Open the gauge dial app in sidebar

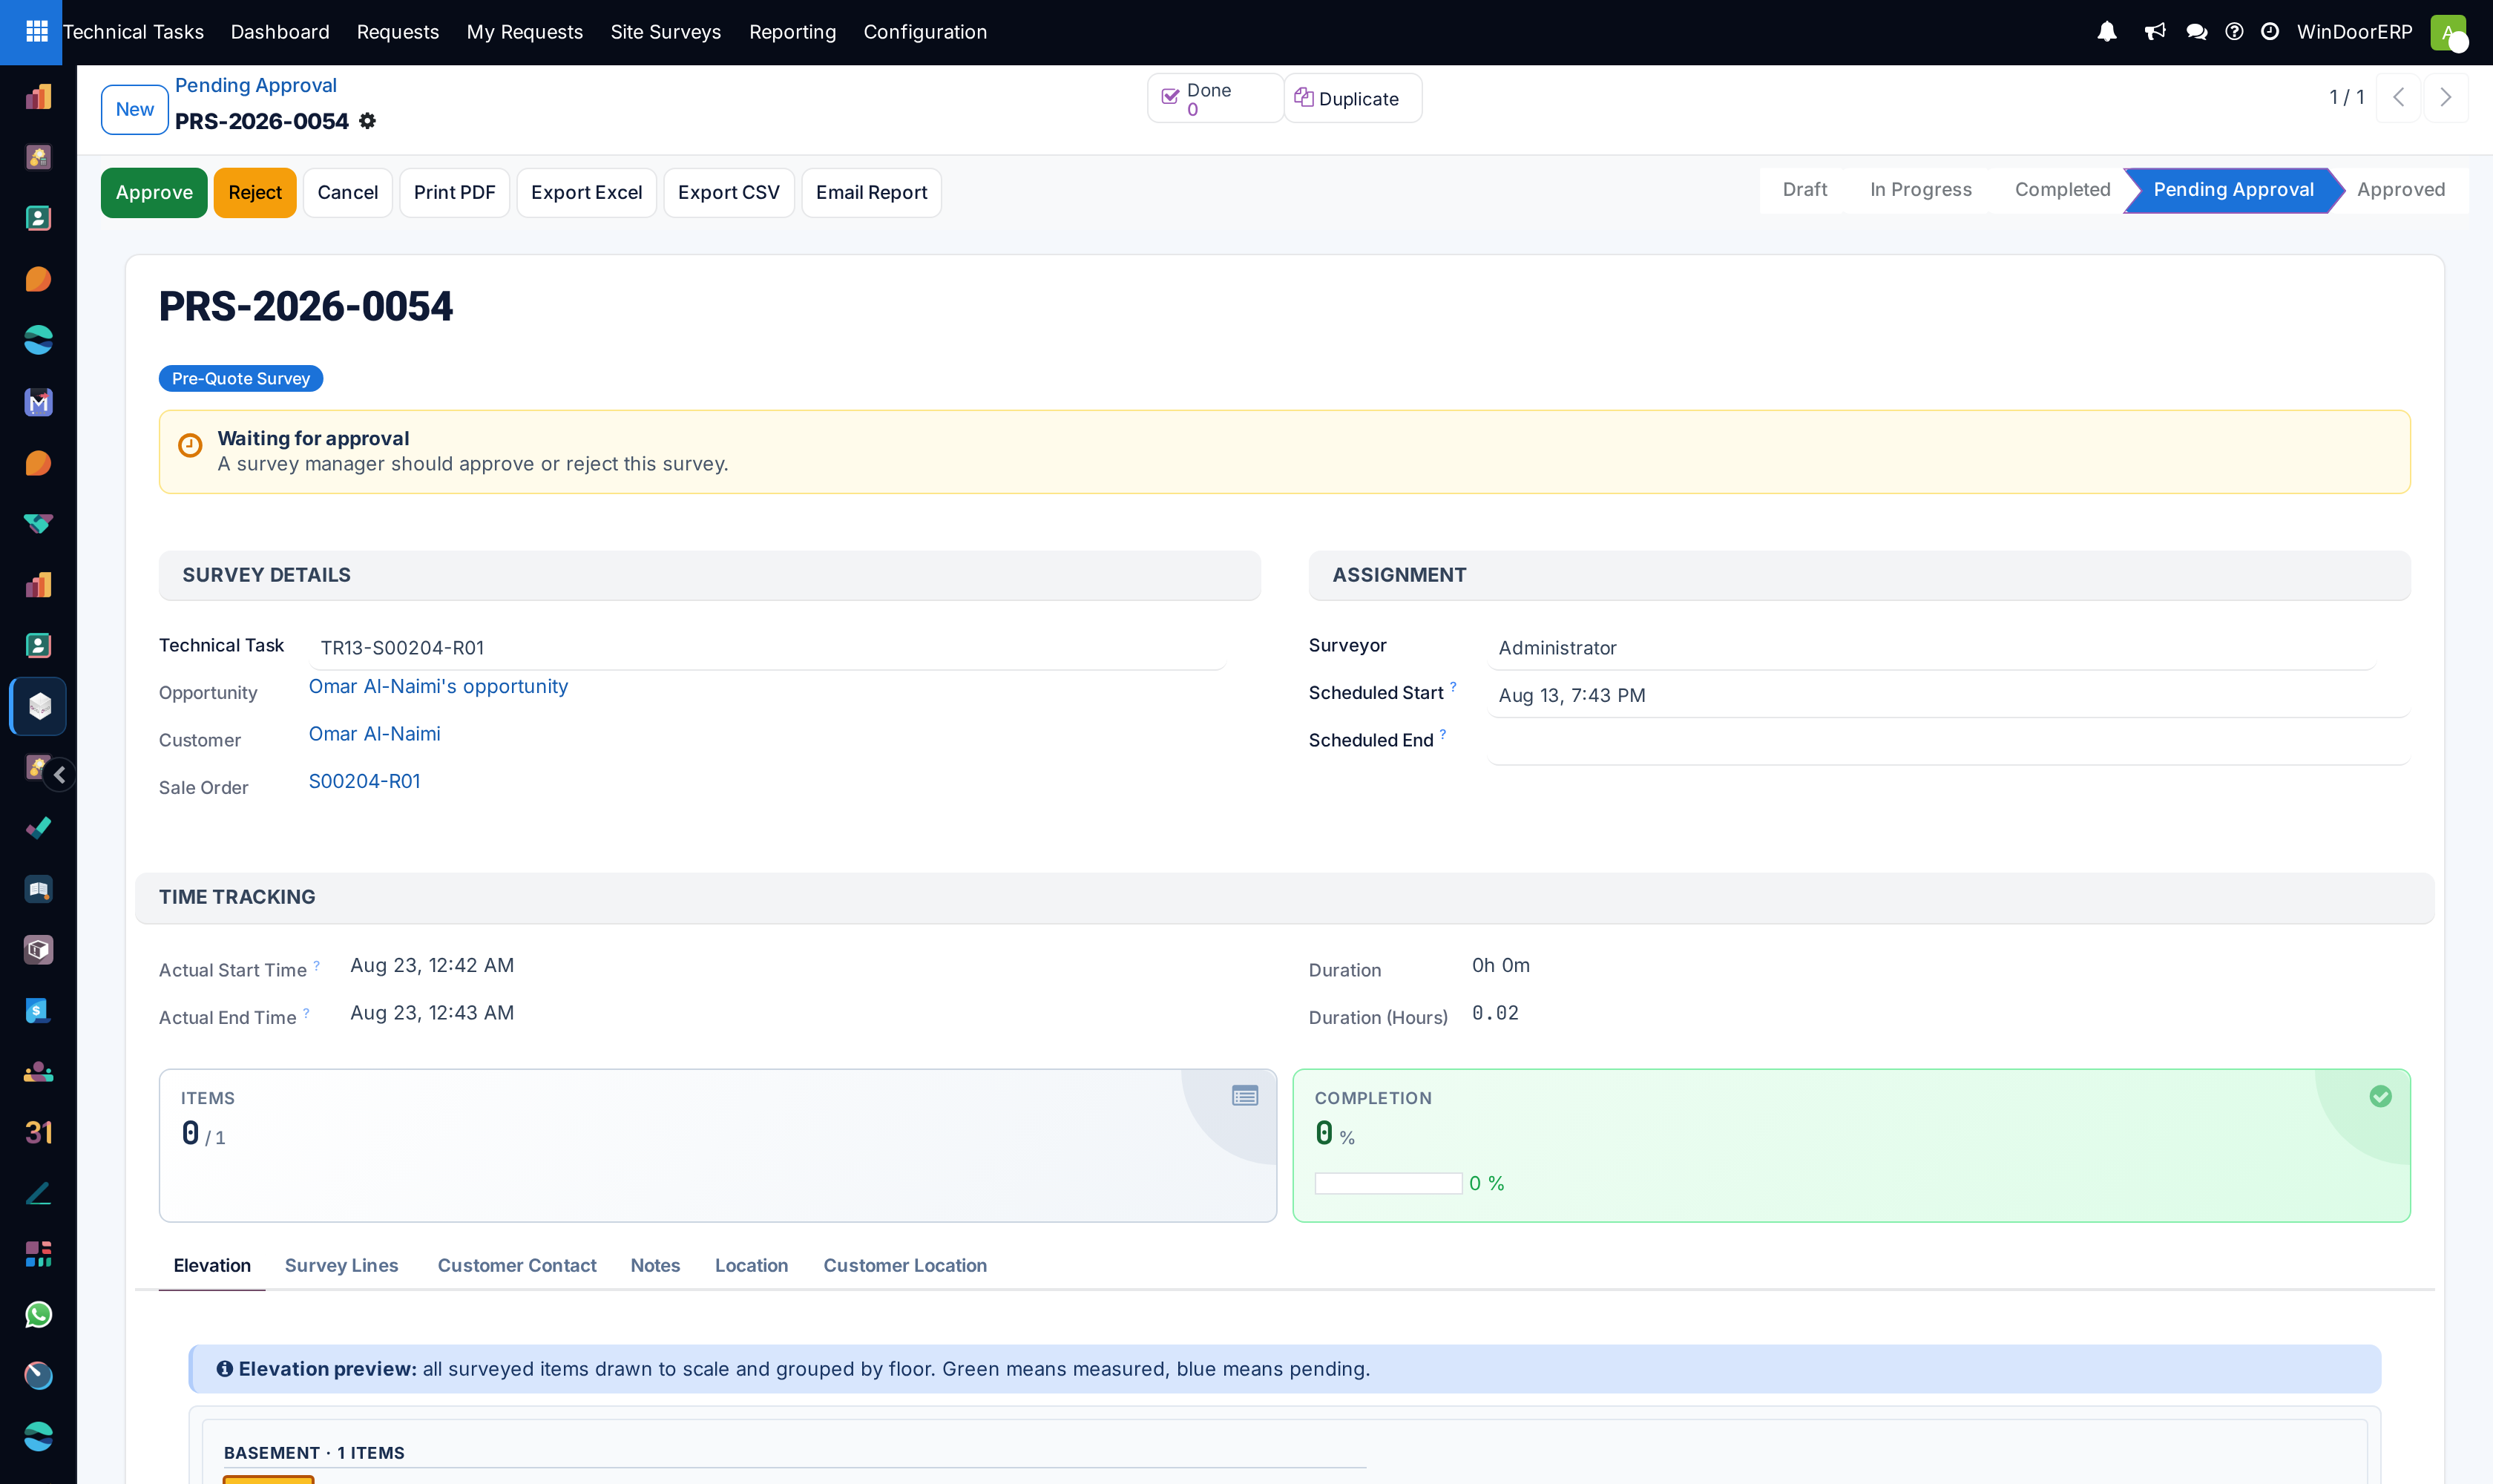tap(38, 1376)
